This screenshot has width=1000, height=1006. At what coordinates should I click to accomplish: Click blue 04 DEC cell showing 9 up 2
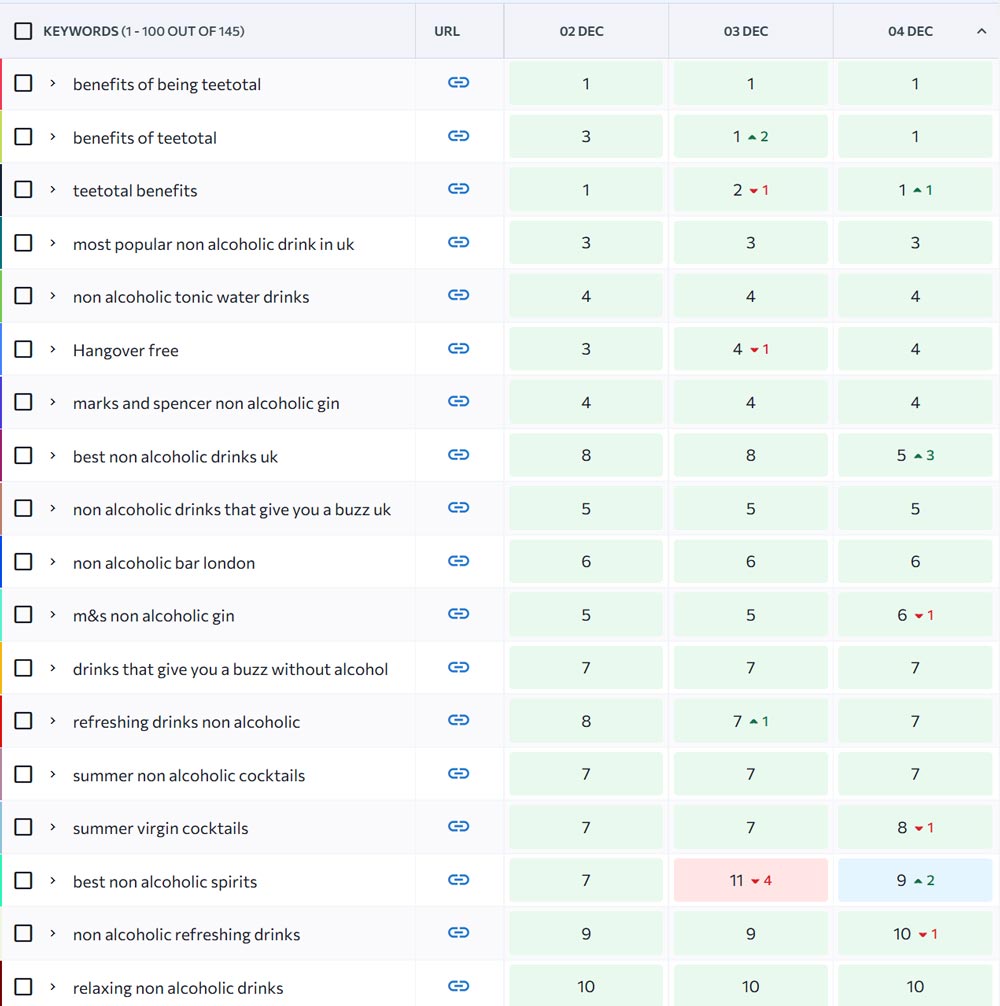click(915, 880)
